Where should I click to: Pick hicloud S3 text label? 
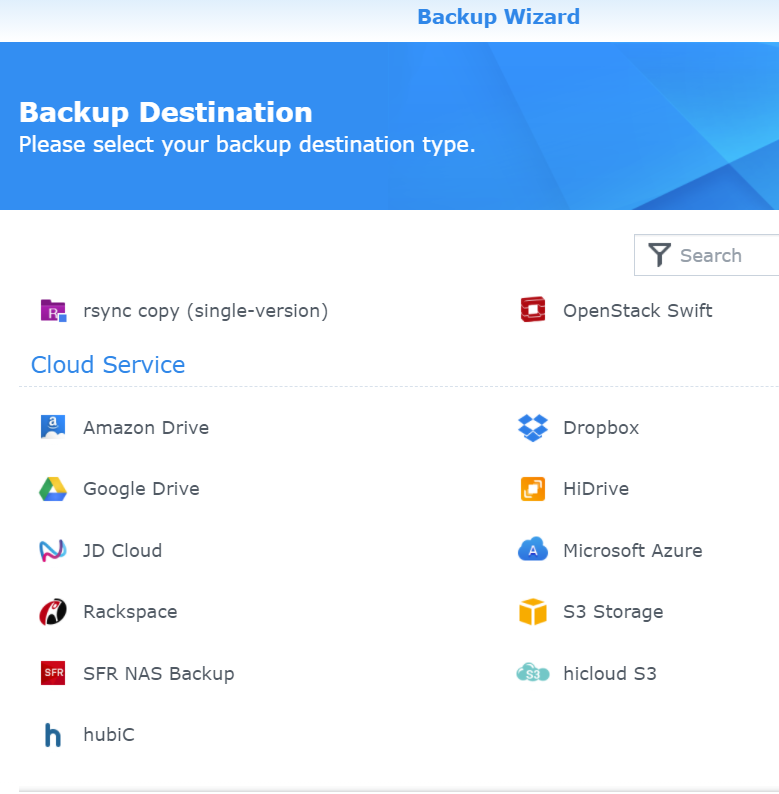610,673
